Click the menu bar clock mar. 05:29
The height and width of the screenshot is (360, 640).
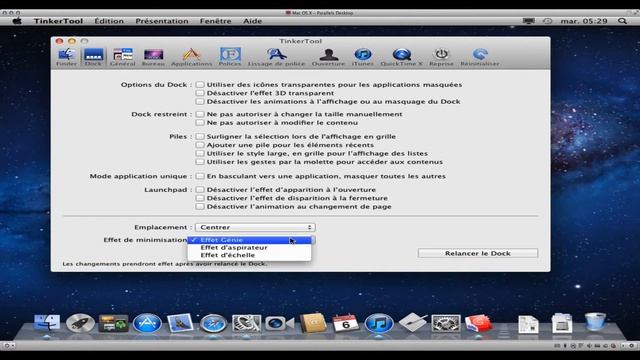tap(584, 21)
